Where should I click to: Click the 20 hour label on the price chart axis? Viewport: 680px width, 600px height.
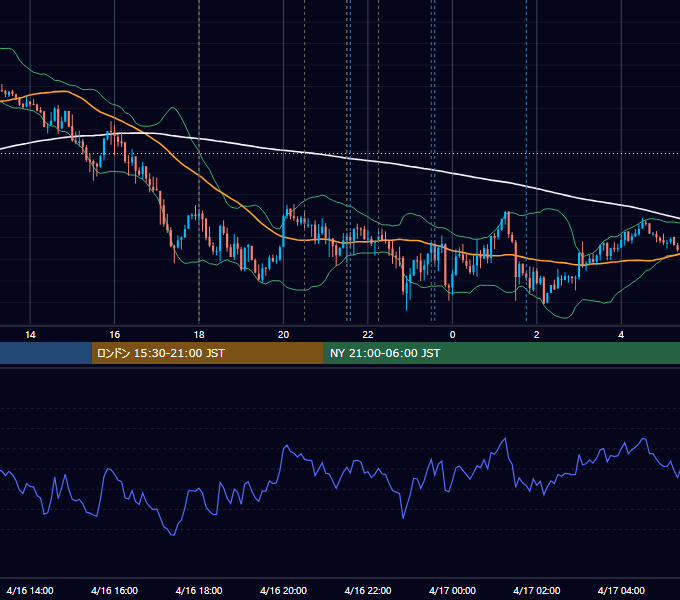pos(283,335)
